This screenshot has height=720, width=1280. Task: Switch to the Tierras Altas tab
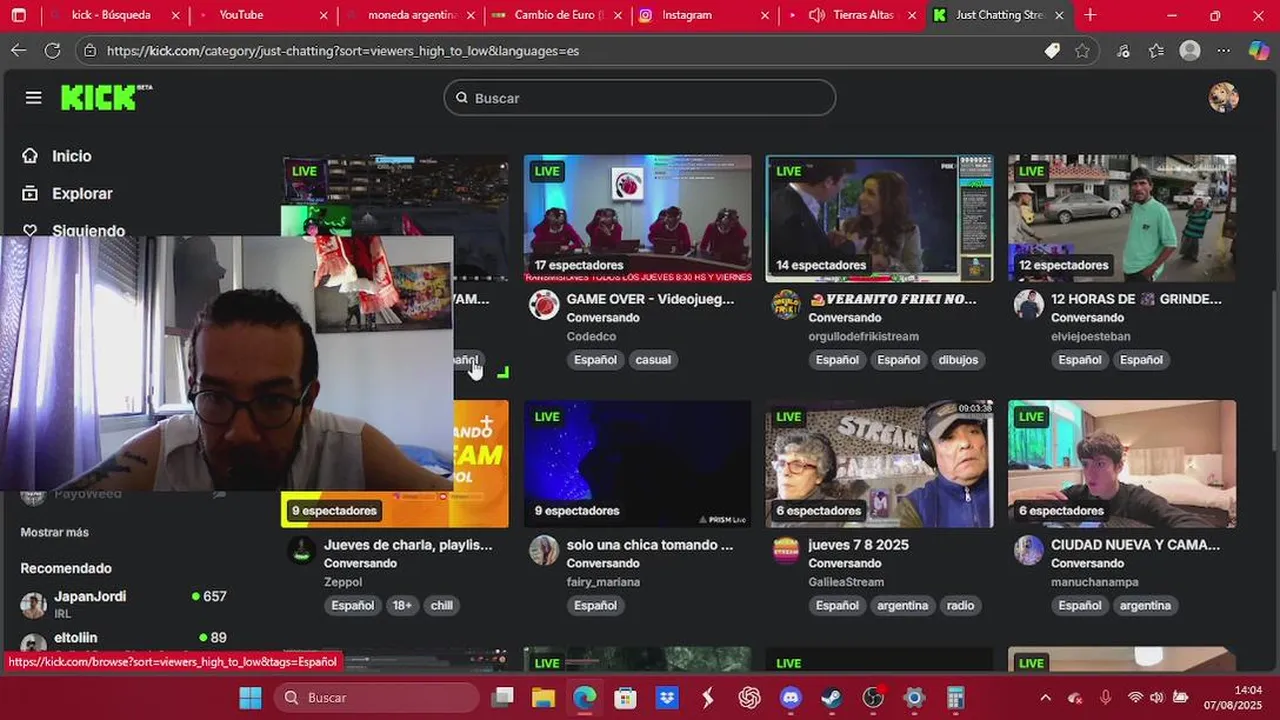pyautogui.click(x=852, y=15)
